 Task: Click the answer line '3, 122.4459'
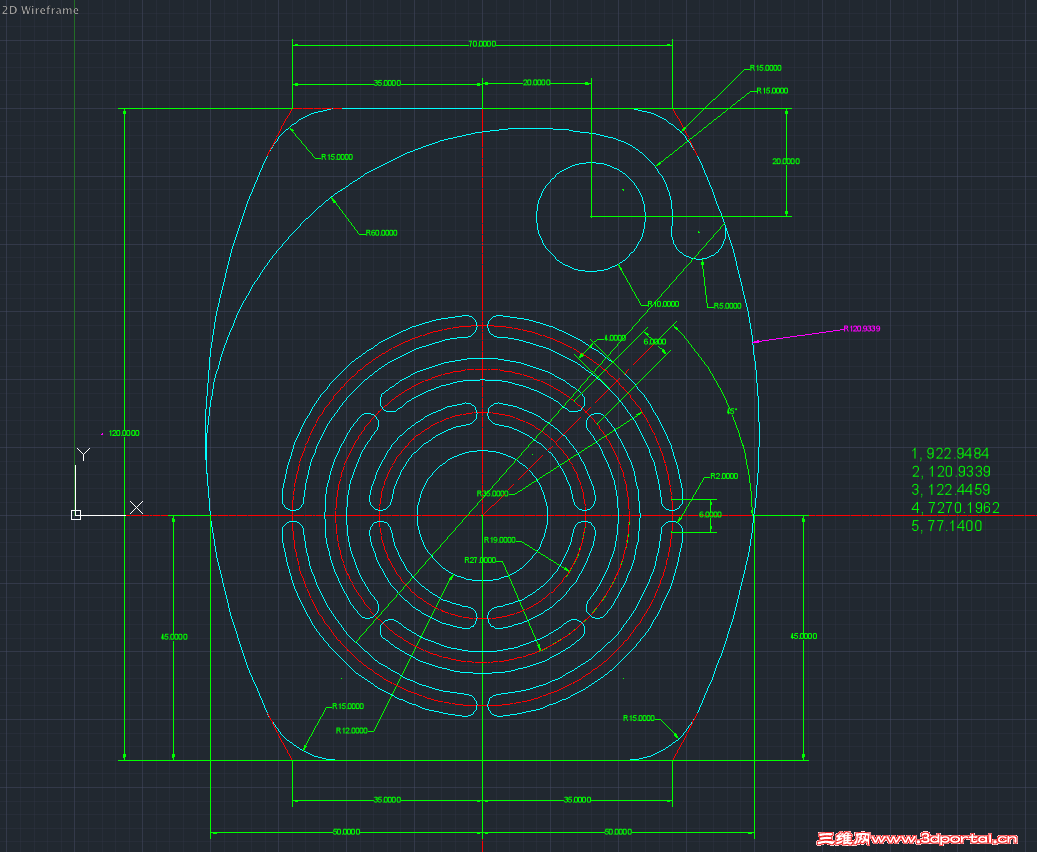950,490
